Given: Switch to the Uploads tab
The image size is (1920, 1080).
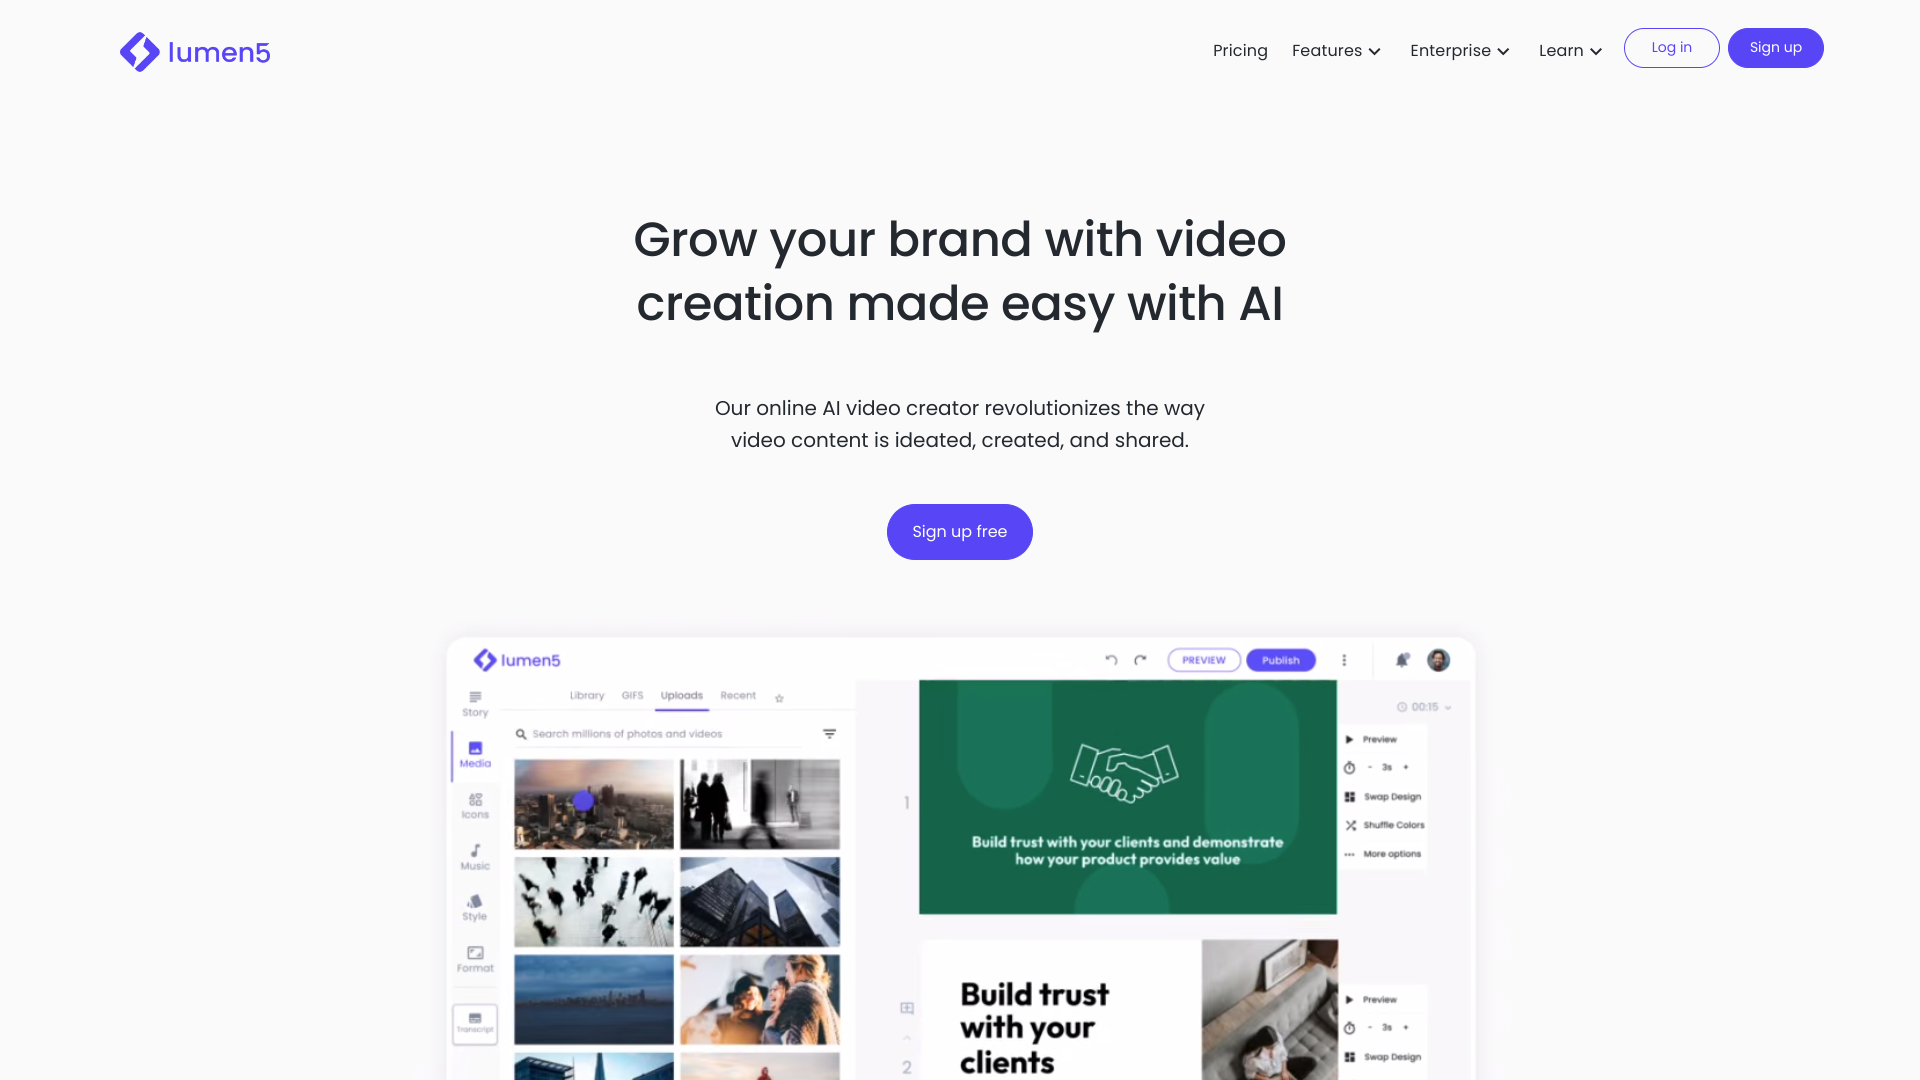Looking at the screenshot, I should [x=682, y=695].
